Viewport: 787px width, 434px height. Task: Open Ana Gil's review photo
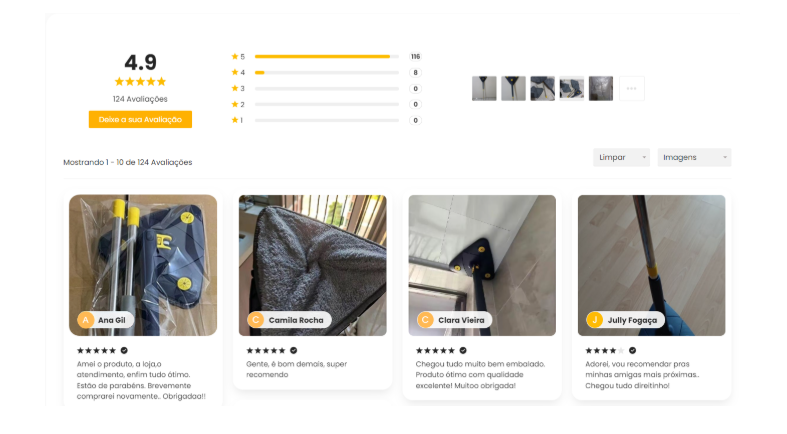(142, 250)
